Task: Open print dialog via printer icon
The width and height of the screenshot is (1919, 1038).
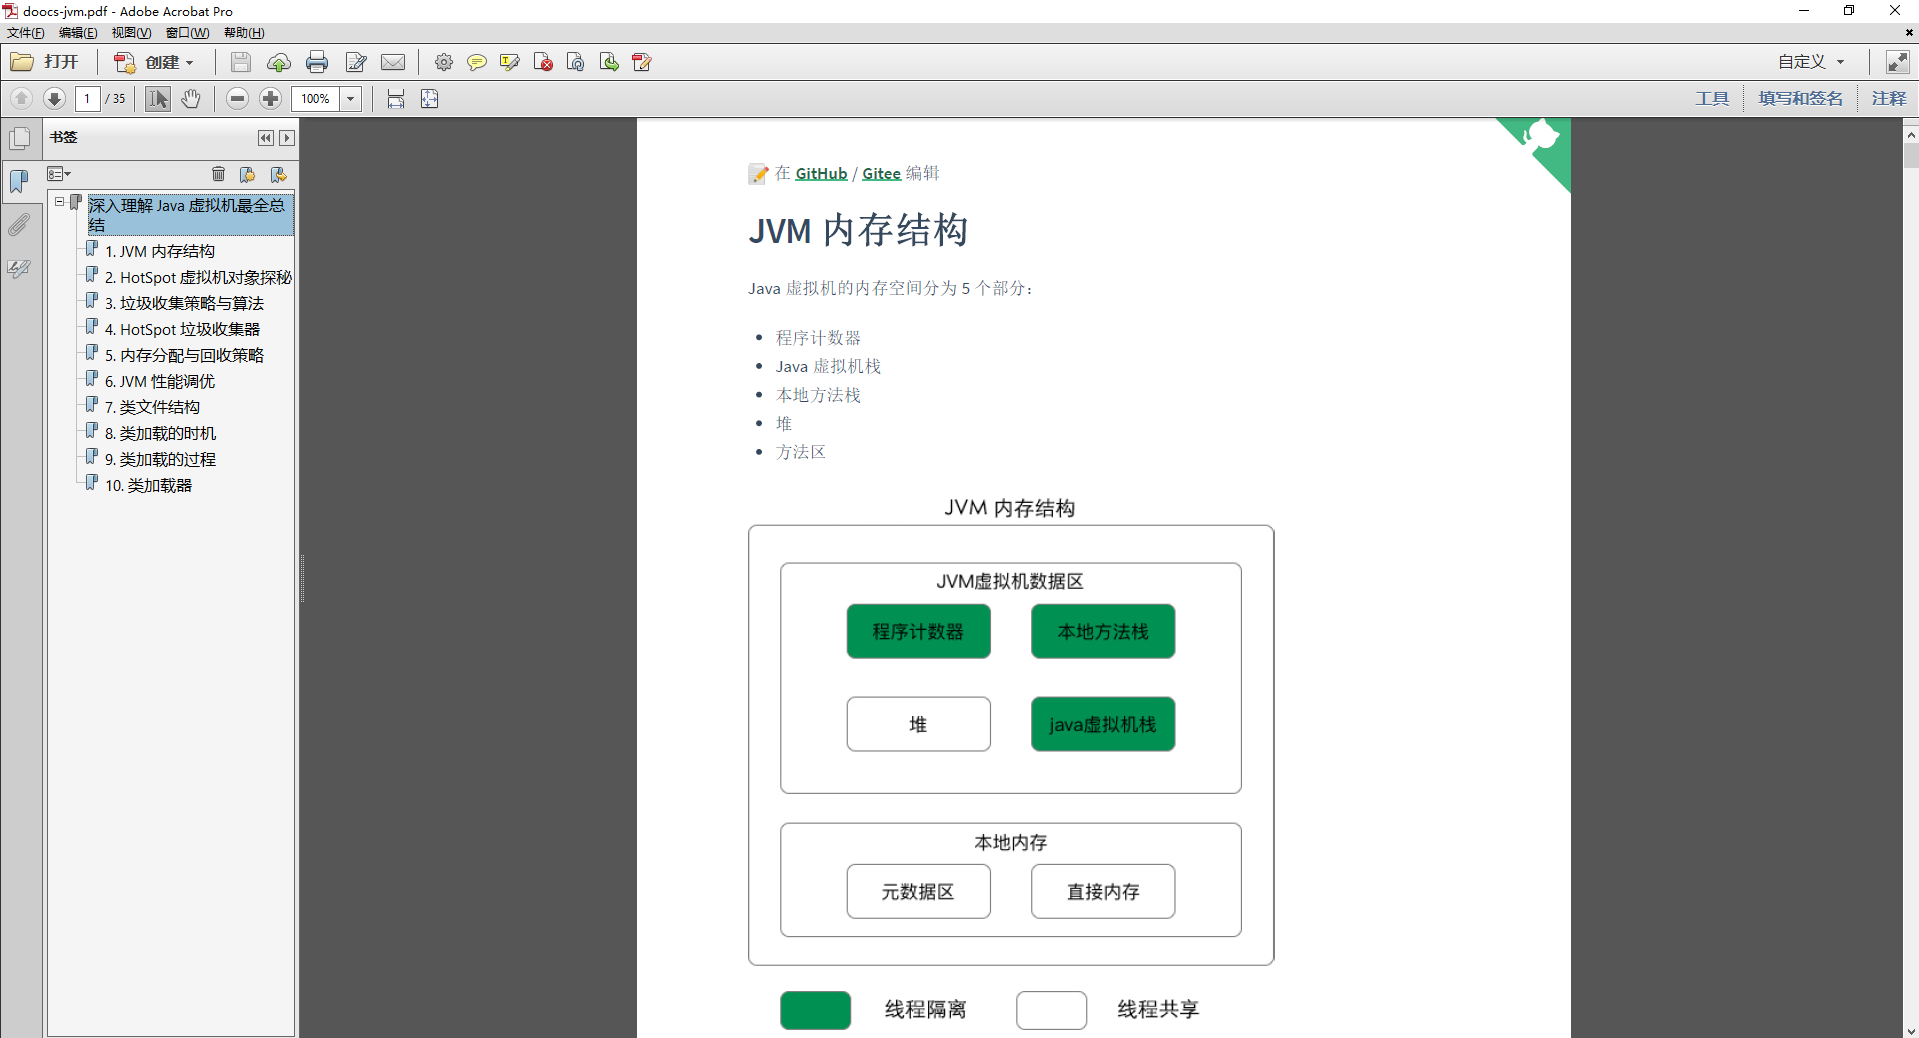Action: 317,62
